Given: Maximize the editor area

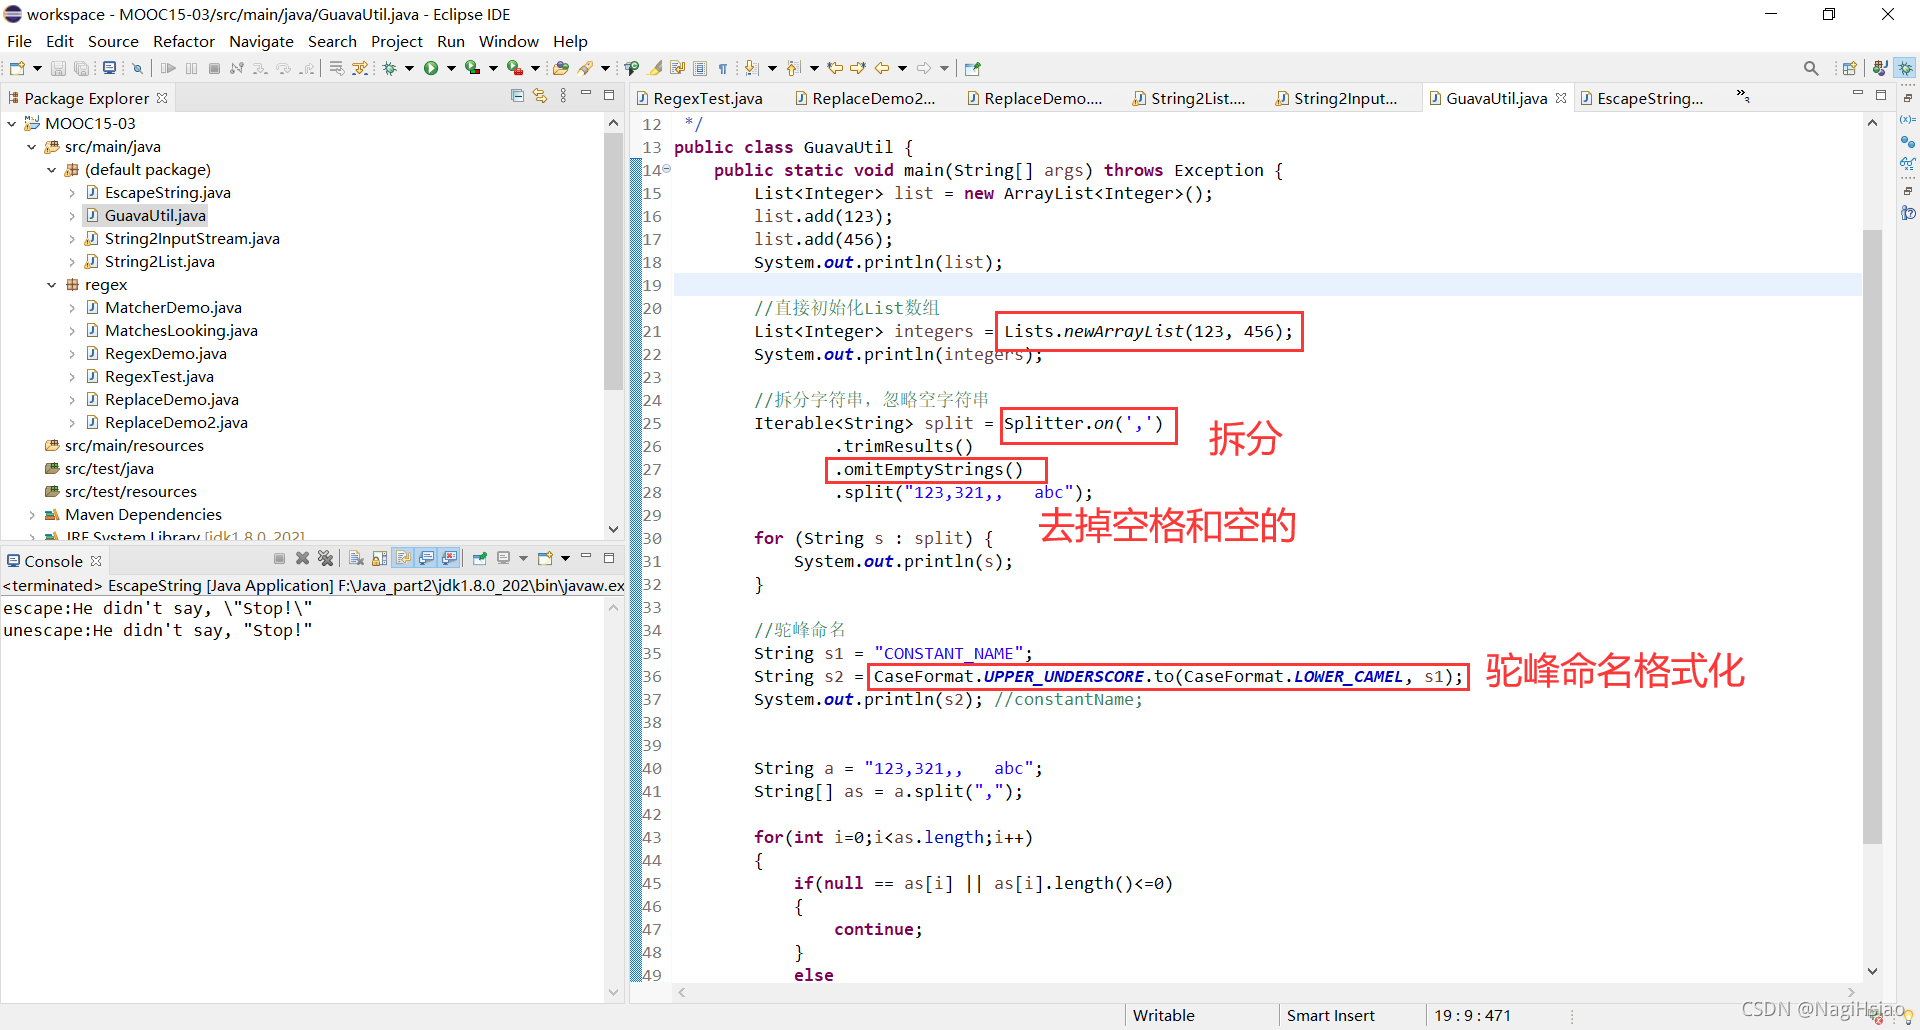Looking at the screenshot, I should (1881, 95).
